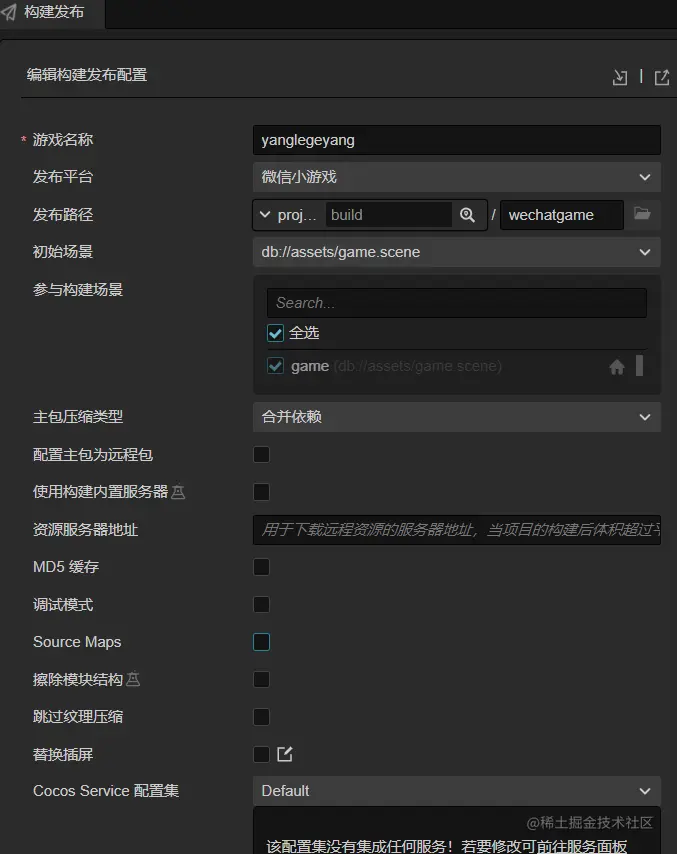Click the Cocos Service 配置集 label

point(106,791)
